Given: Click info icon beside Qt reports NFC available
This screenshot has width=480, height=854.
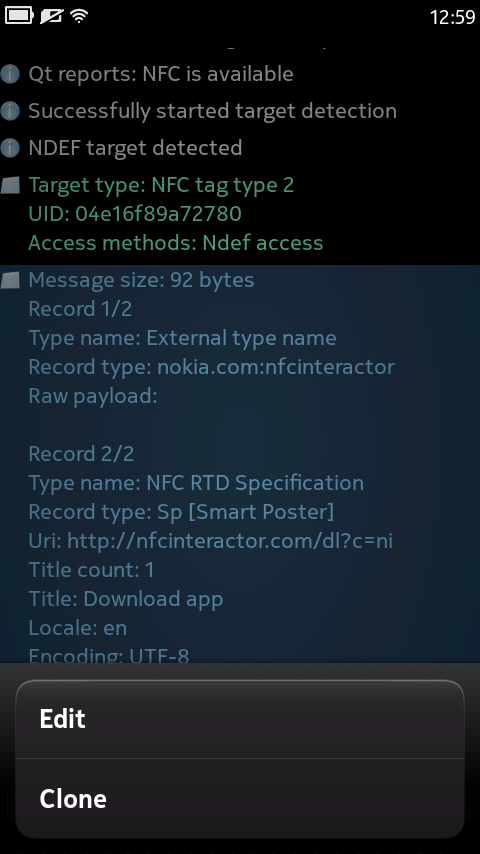Looking at the screenshot, I should pos(10,74).
